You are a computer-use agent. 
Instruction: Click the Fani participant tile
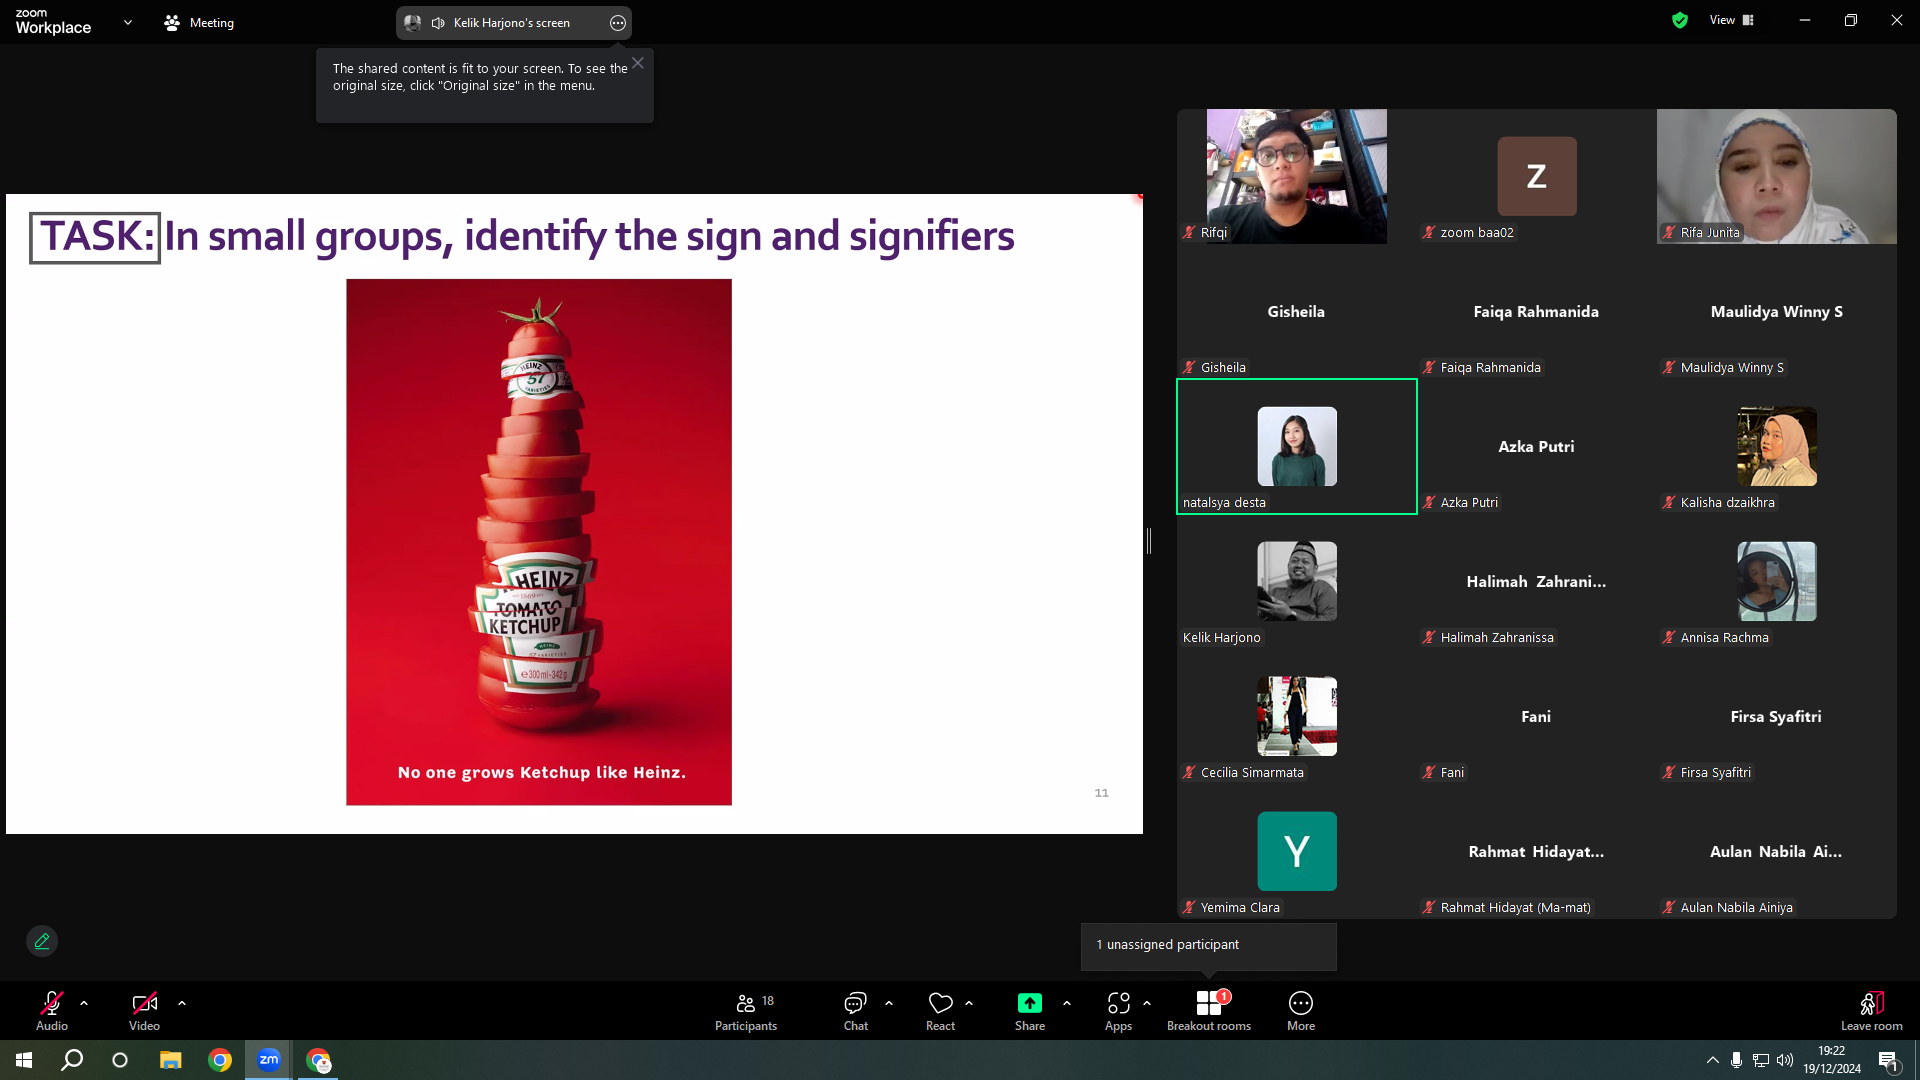tap(1537, 716)
